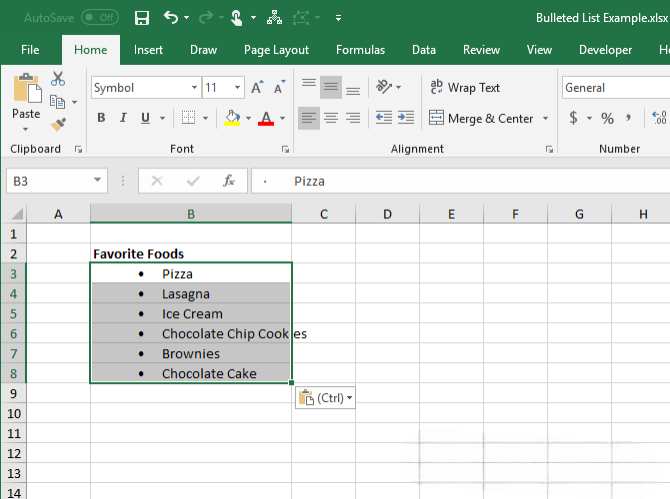This screenshot has width=670, height=499.
Task: Click Comma Style icon
Action: click(628, 117)
